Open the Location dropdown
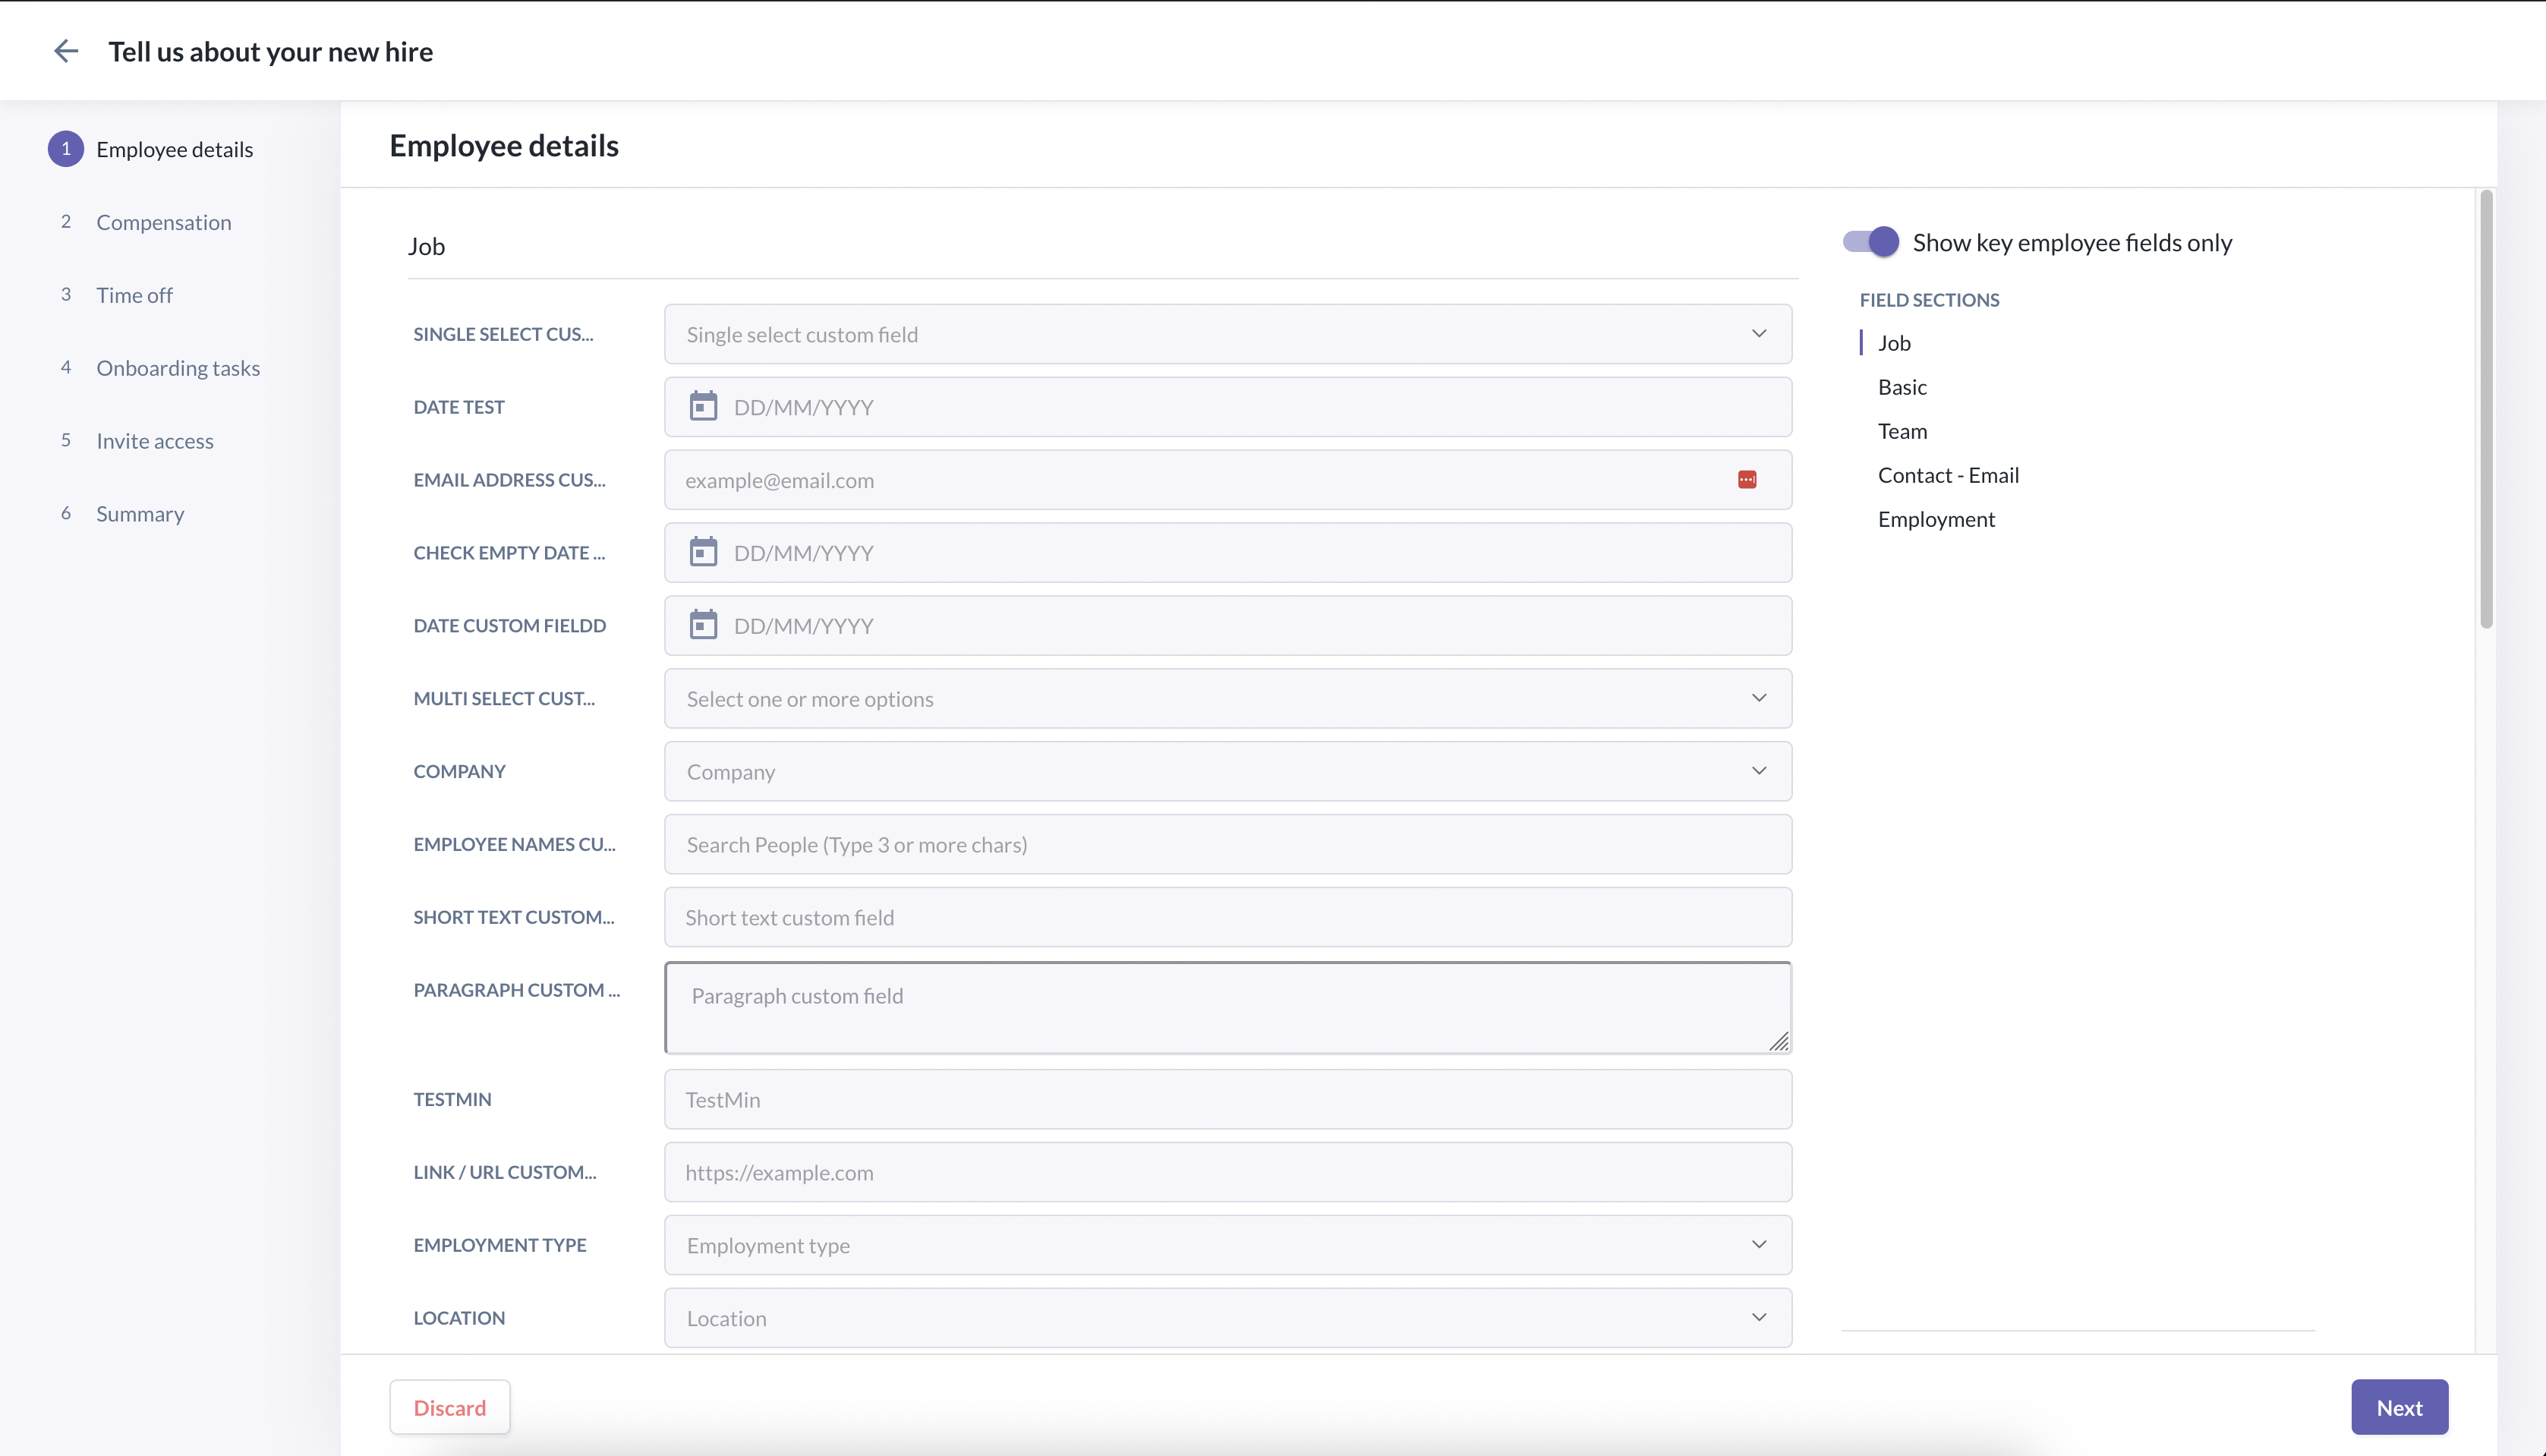Screen dimensions: 2546x1456 pos(1227,1318)
